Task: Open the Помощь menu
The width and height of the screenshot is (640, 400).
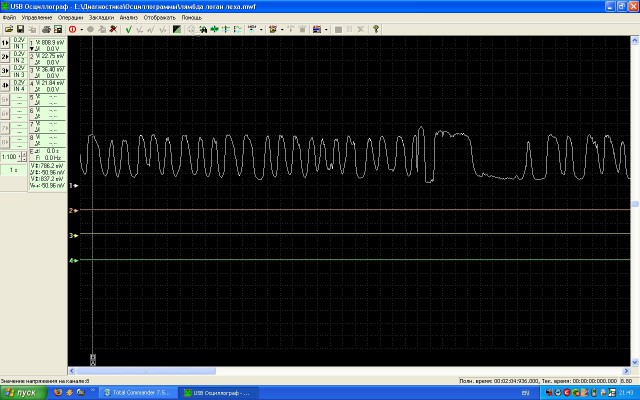Action: (x=191, y=18)
